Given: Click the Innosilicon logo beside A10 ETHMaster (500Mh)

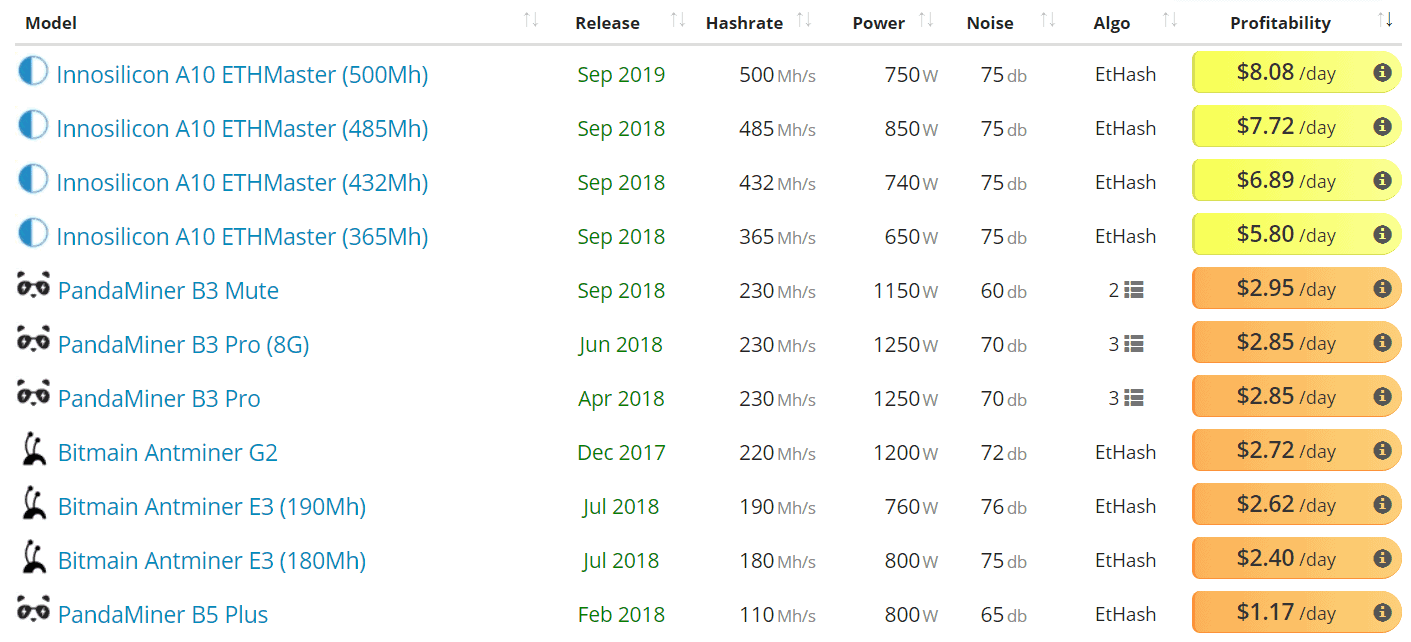Looking at the screenshot, I should coord(33,71).
